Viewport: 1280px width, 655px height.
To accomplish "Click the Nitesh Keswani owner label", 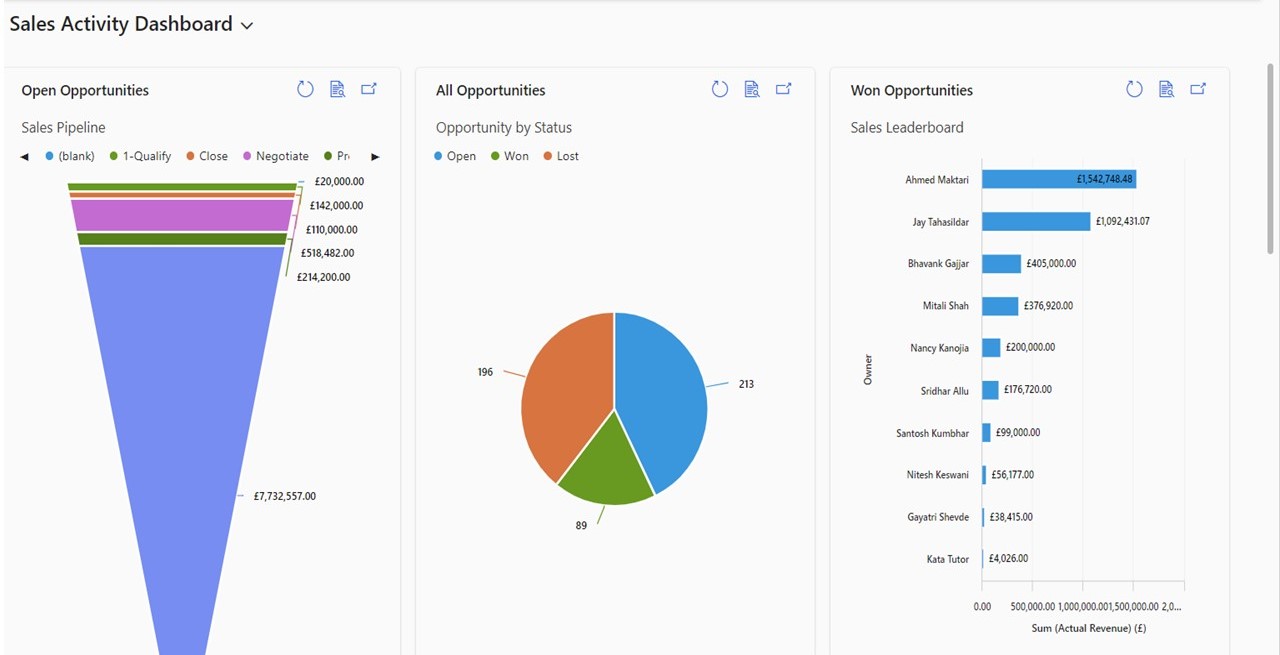I will tap(938, 475).
